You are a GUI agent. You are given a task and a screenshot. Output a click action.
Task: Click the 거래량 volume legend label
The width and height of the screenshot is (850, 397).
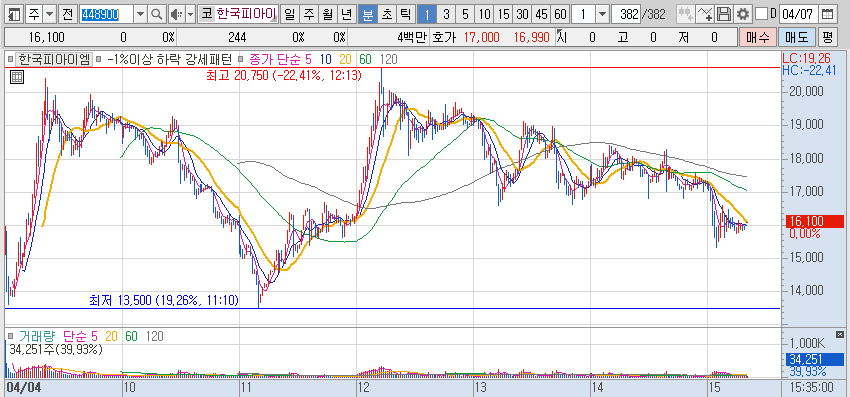38,336
